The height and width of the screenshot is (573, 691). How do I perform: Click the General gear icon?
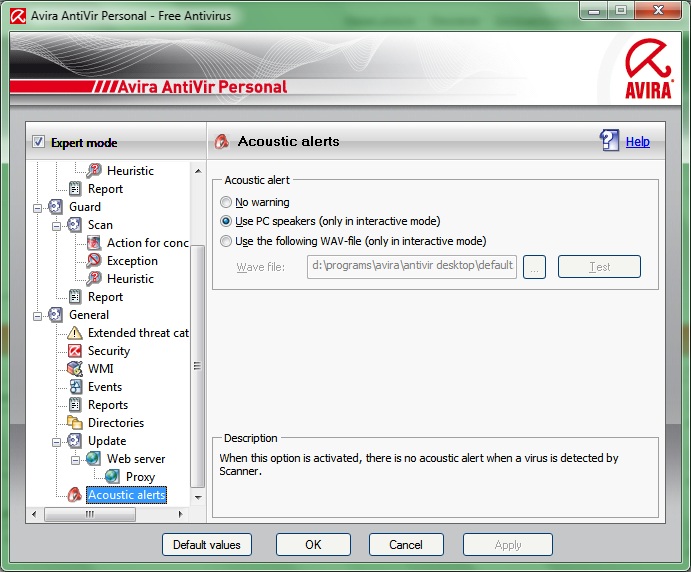coord(56,314)
